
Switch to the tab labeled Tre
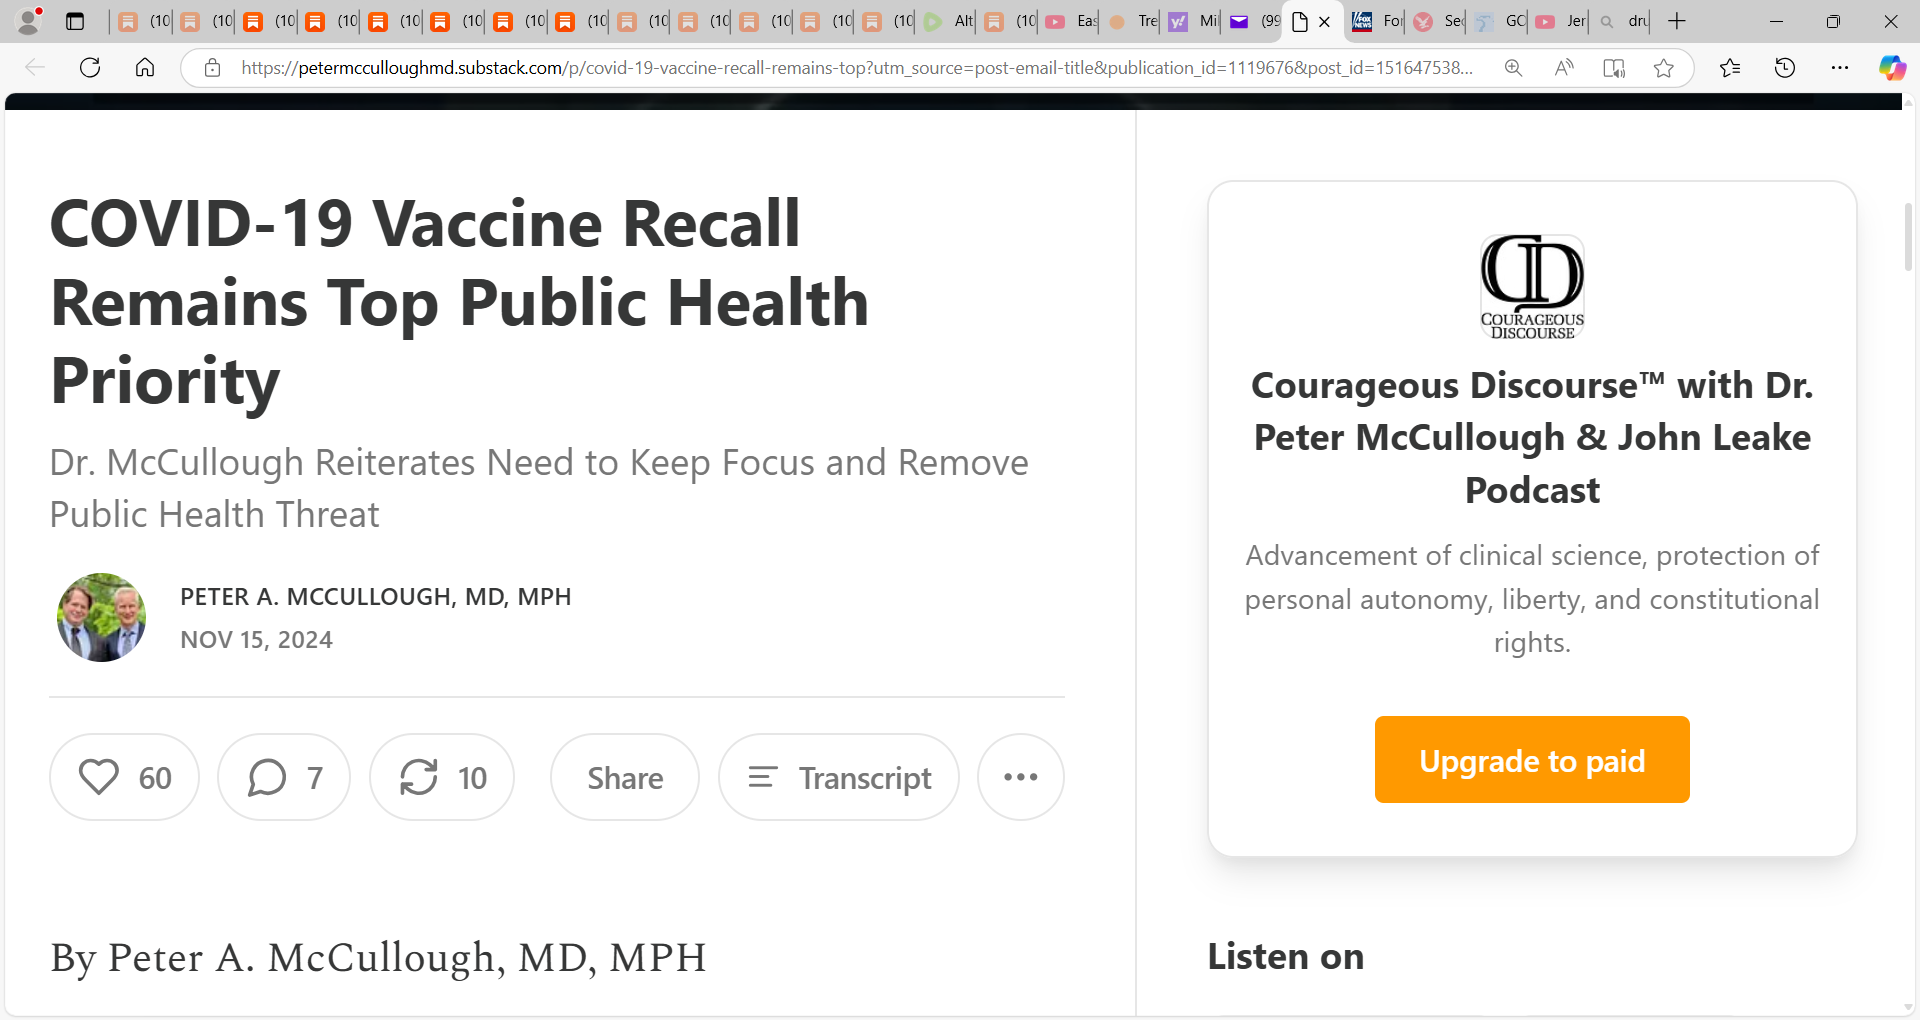1132,21
